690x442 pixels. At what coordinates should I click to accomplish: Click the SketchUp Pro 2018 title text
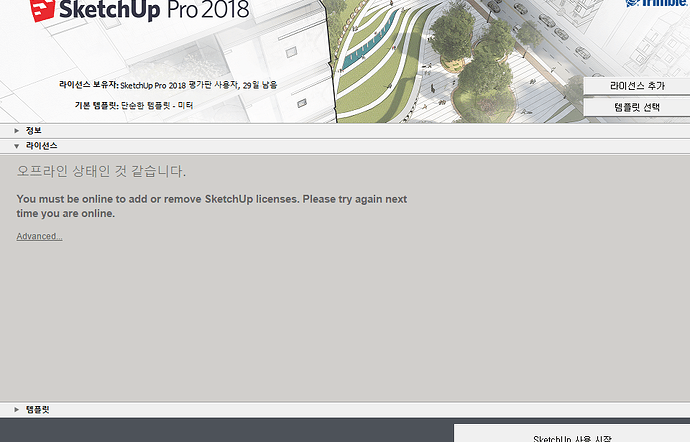click(x=154, y=10)
